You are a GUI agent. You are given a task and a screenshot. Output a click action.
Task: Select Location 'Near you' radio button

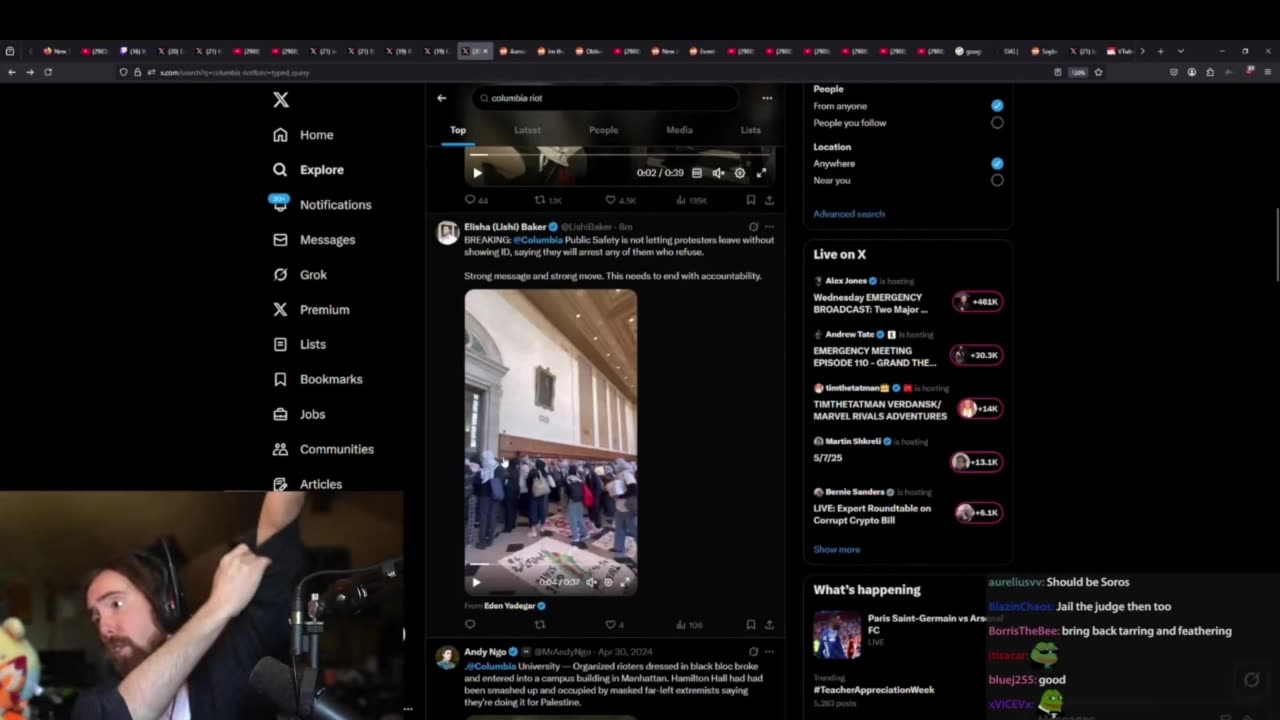997,181
